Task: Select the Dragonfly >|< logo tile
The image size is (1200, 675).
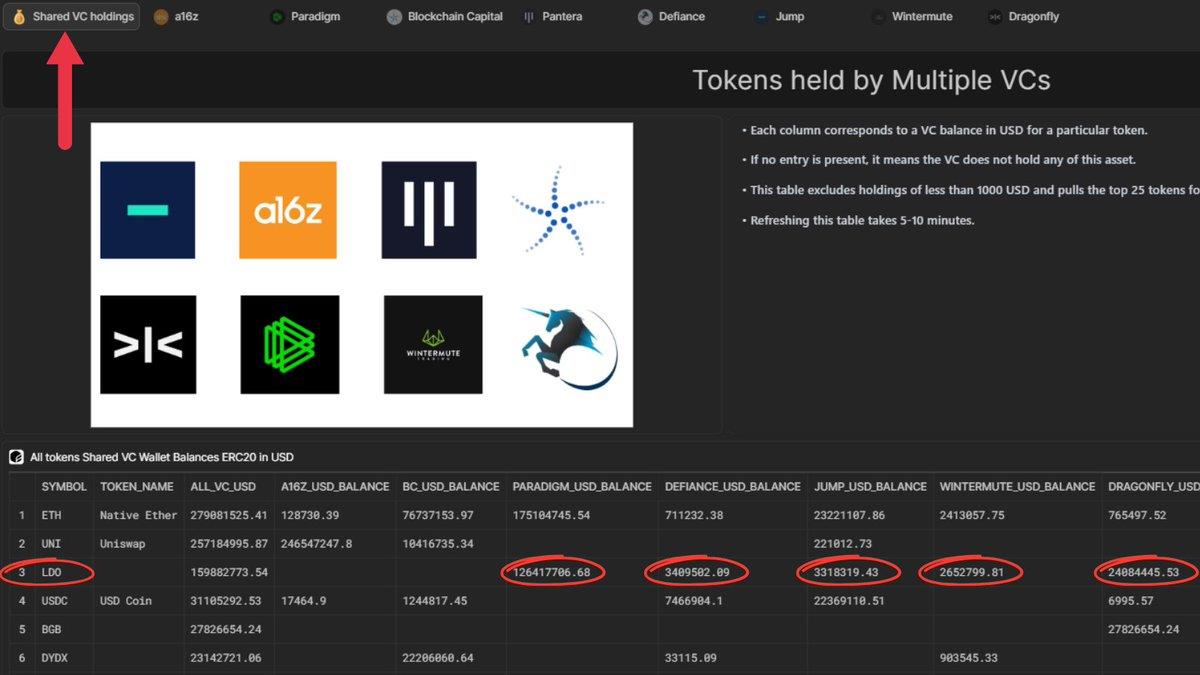Action: 148,344
